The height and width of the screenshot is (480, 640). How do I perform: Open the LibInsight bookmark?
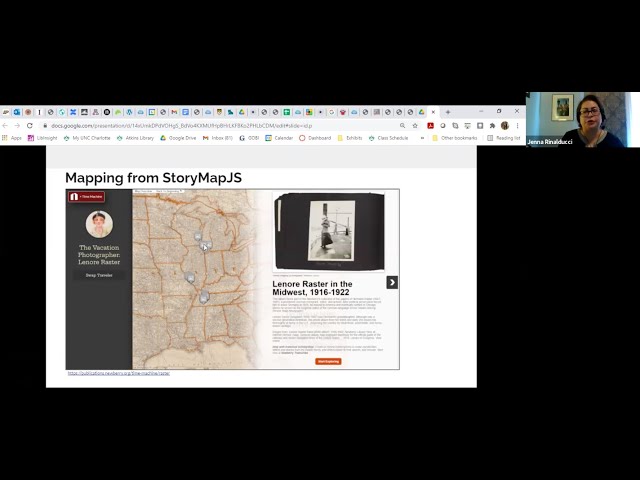(x=42, y=138)
